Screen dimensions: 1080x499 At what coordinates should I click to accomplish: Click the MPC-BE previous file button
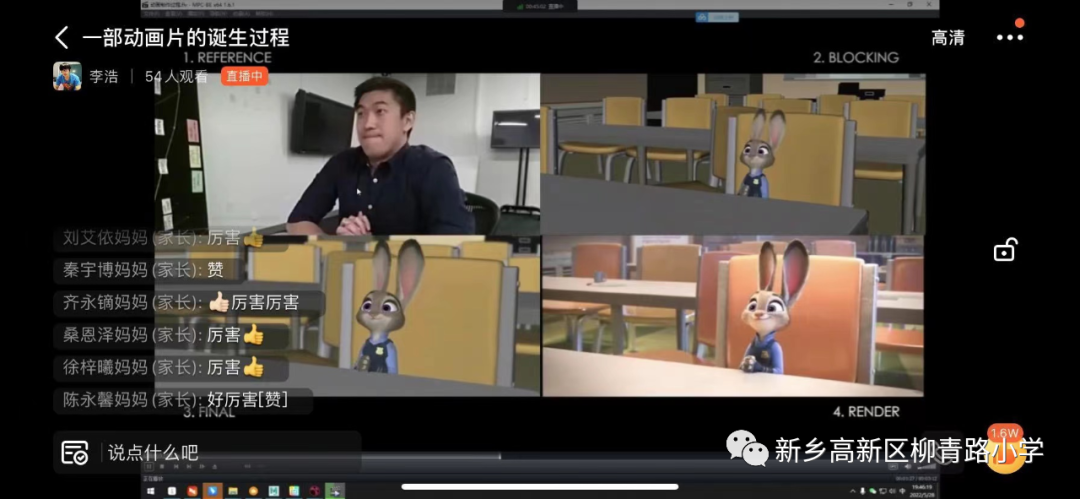pyautogui.click(x=176, y=467)
